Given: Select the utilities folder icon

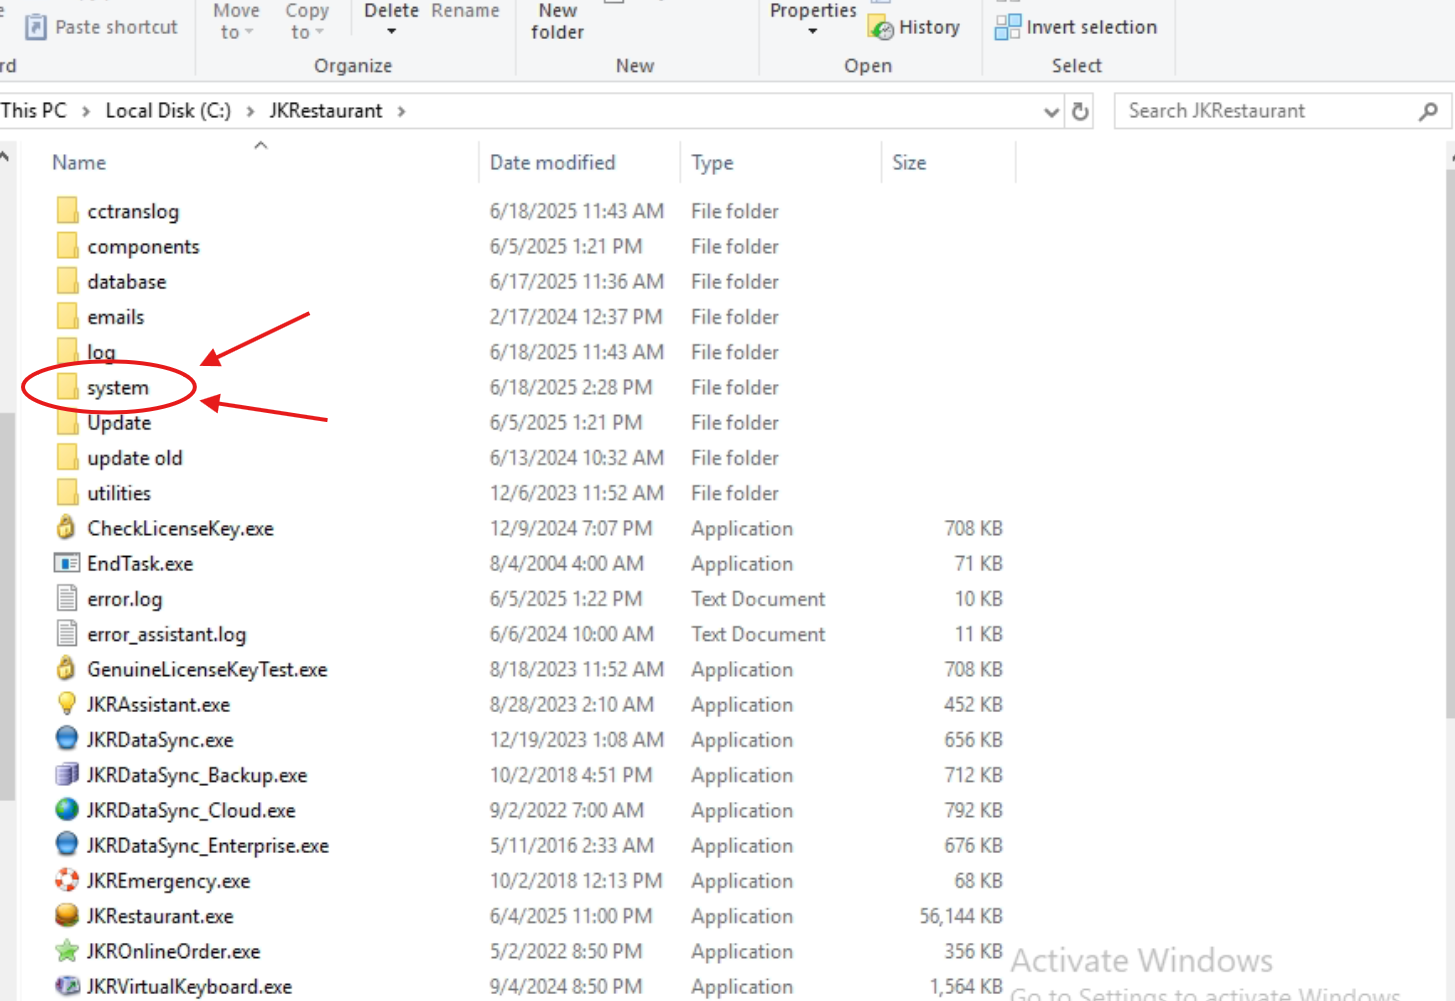Looking at the screenshot, I should 67,492.
